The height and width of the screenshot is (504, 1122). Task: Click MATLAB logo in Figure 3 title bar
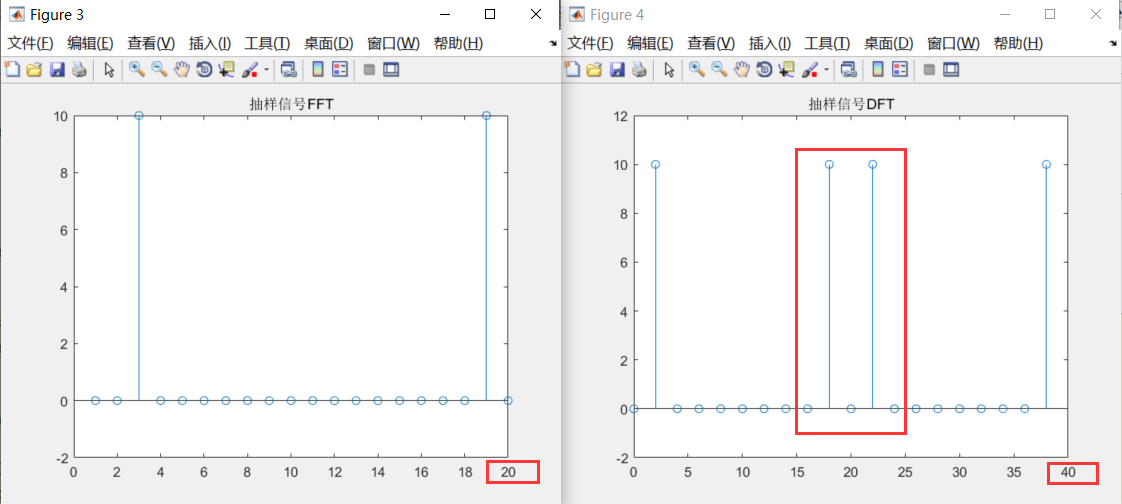[16, 14]
